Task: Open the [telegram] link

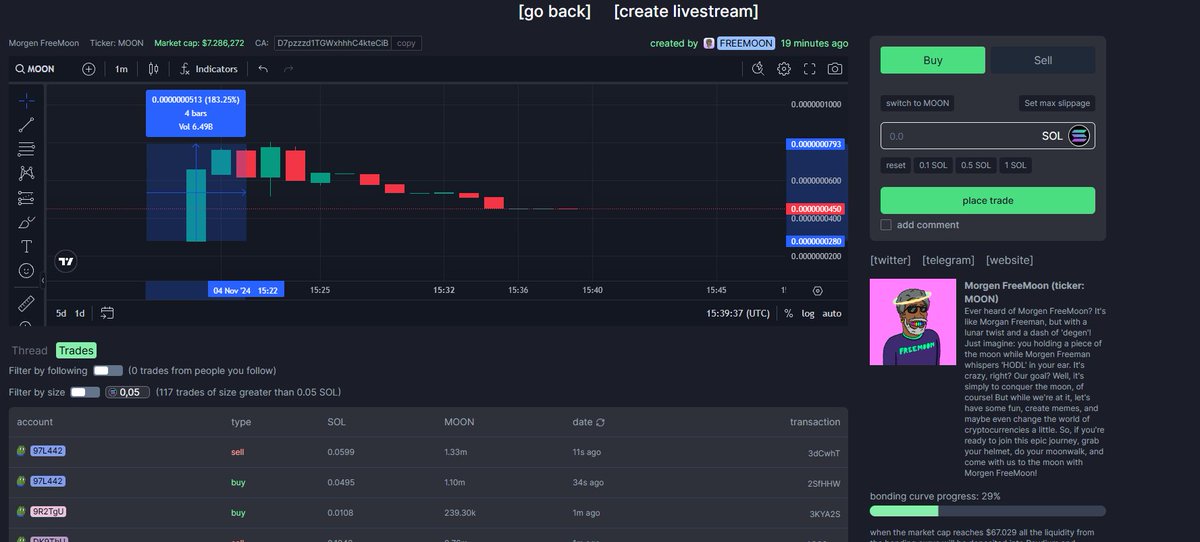Action: point(948,260)
